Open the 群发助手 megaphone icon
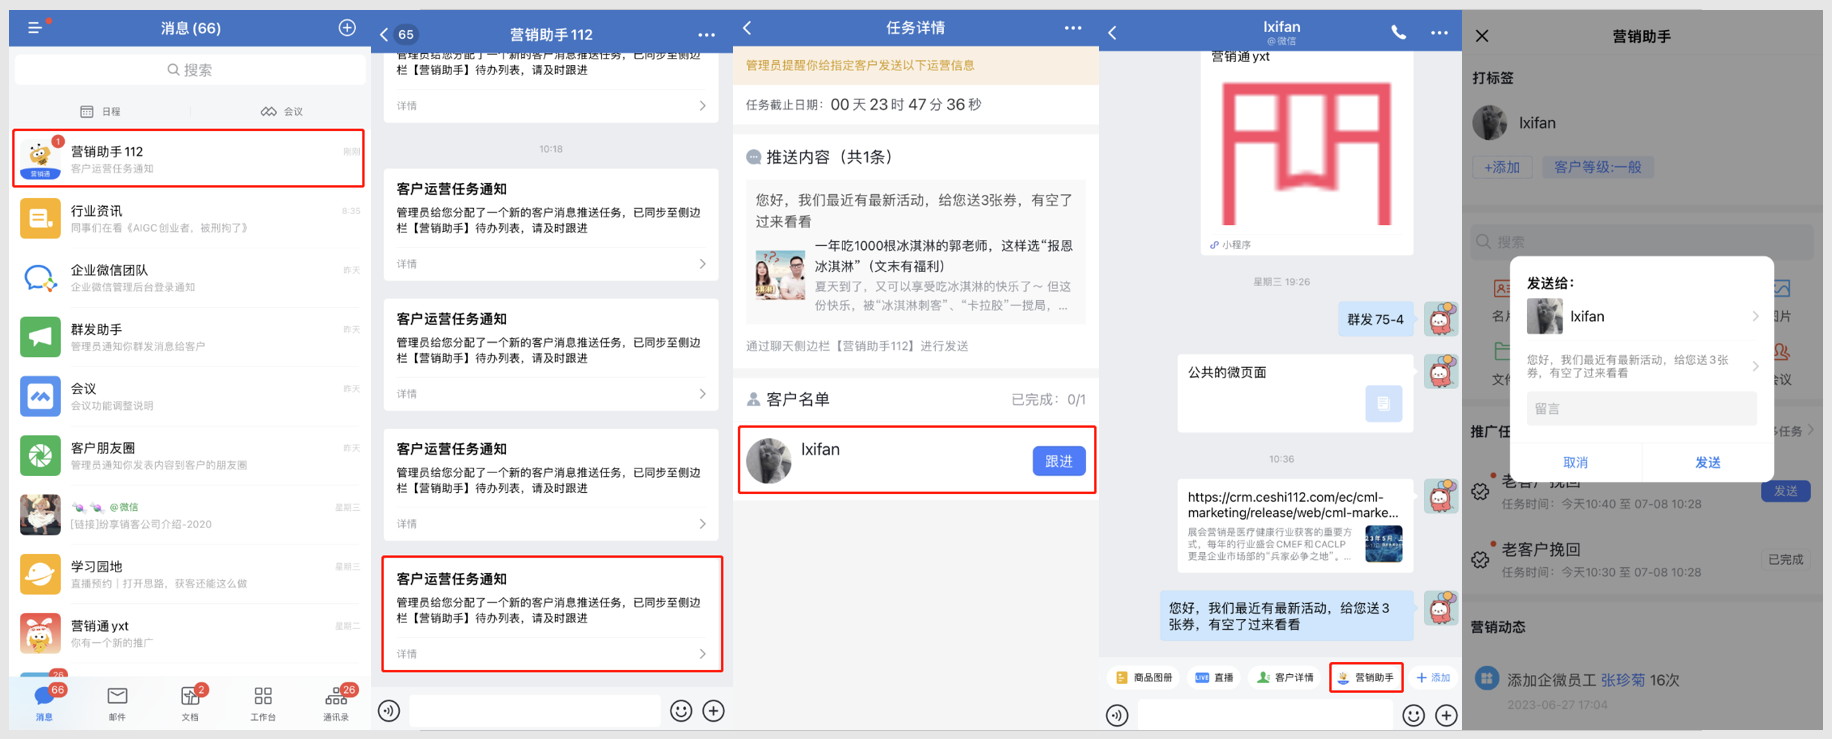Viewport: 1832px width, 739px height. 40,337
